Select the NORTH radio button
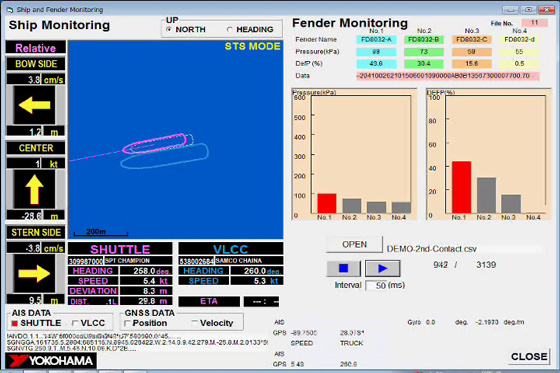The width and height of the screenshot is (560, 373). [169, 29]
